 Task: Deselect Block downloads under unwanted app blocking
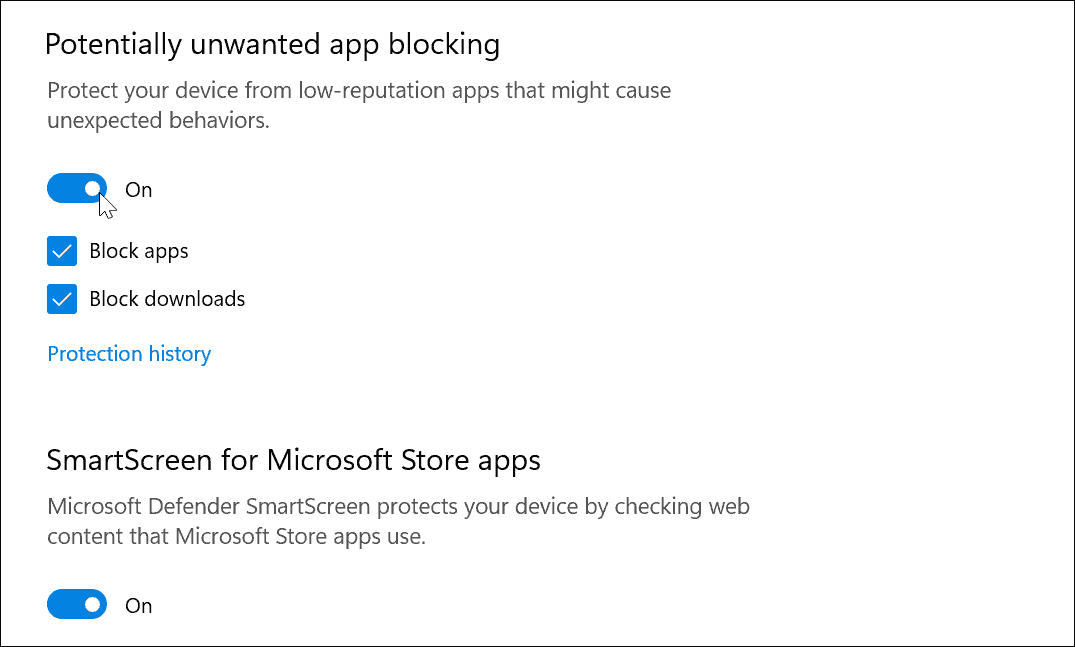(61, 298)
